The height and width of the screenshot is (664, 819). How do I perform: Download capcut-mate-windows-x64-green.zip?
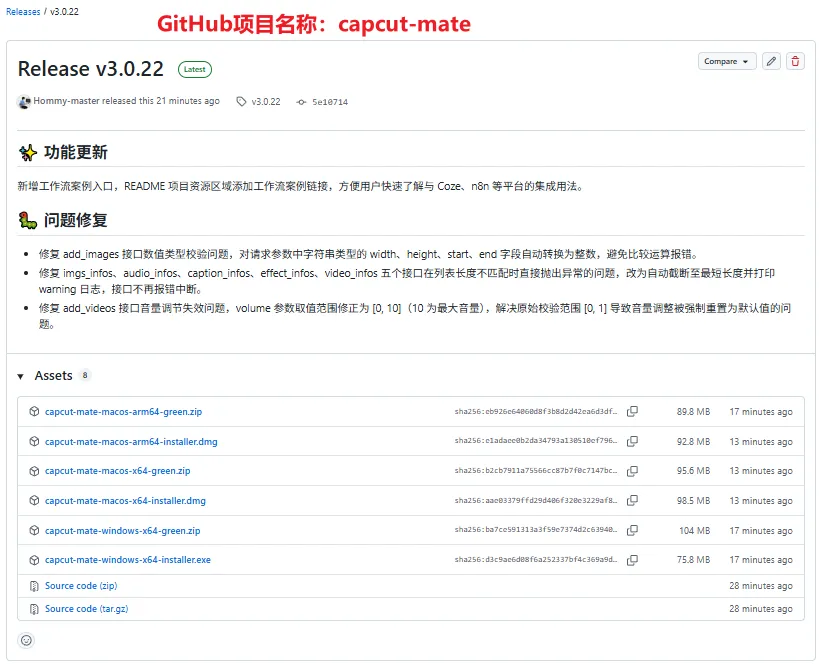point(123,530)
